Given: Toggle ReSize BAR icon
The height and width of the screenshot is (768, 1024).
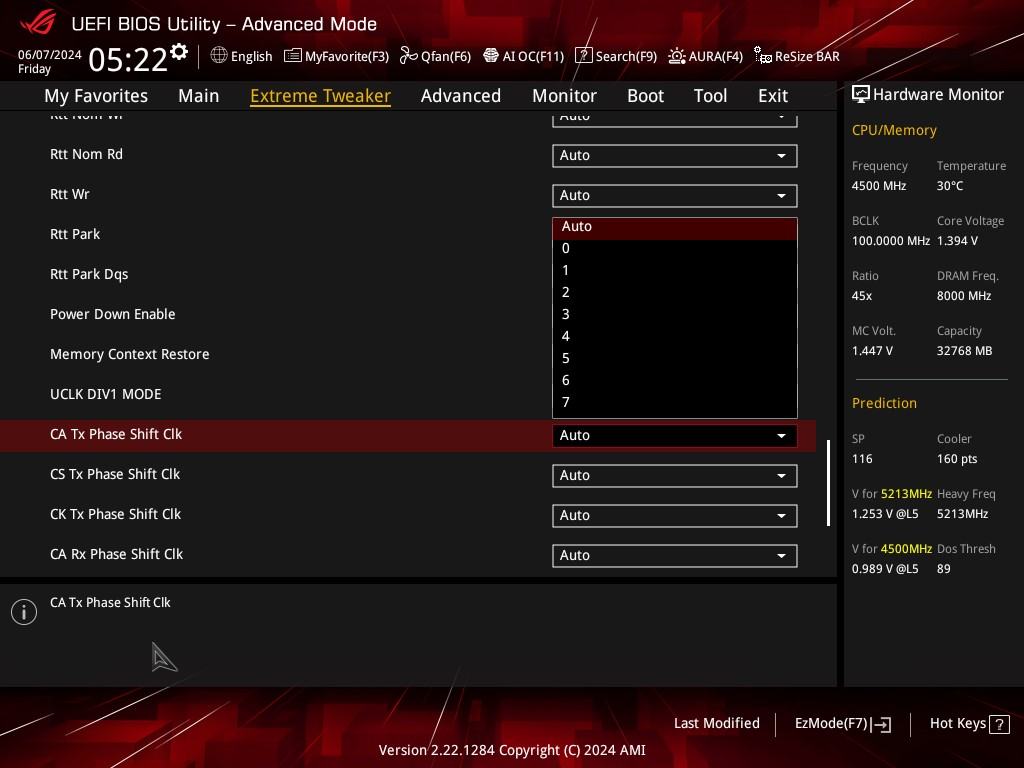Looking at the screenshot, I should tap(762, 56).
